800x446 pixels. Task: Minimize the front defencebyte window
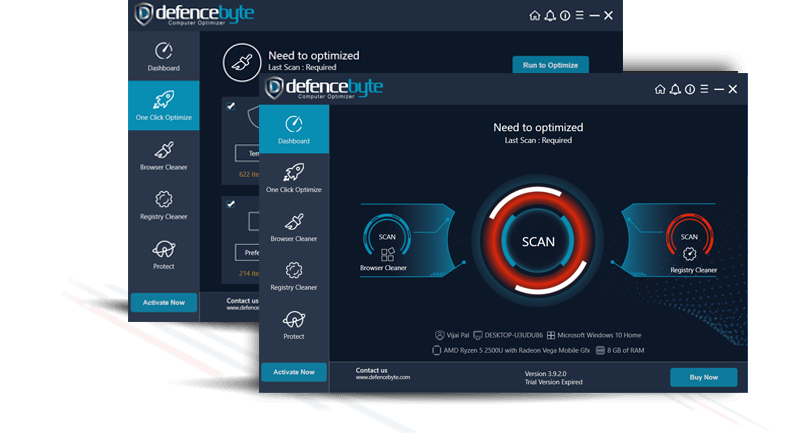[x=719, y=89]
